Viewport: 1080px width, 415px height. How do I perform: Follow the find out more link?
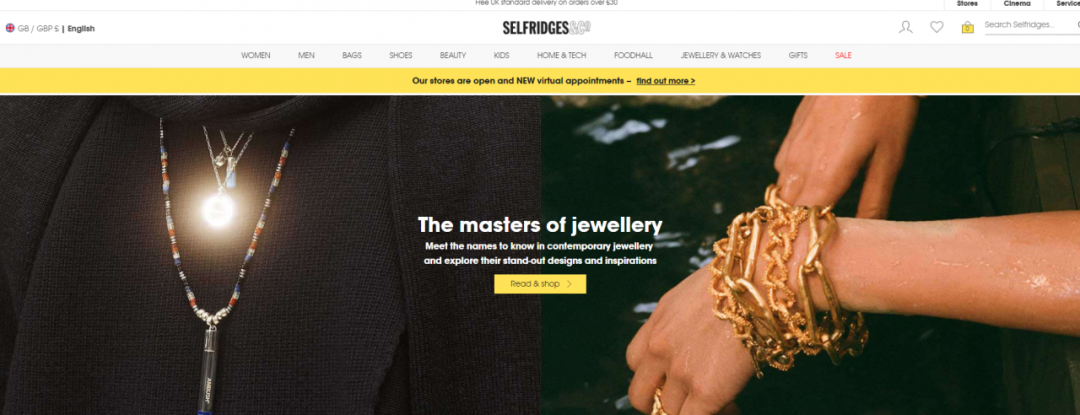[x=665, y=81]
